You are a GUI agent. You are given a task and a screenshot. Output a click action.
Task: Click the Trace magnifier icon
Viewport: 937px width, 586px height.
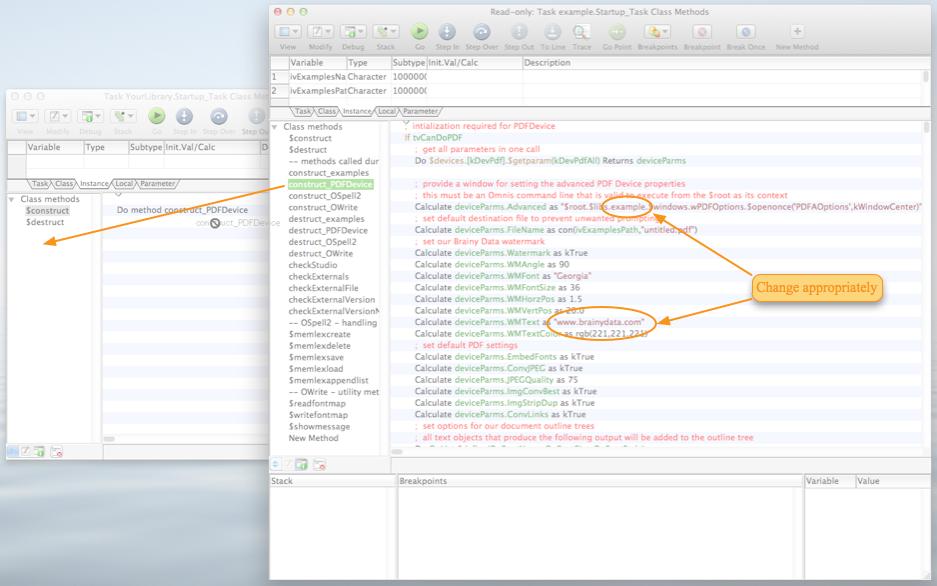581,32
